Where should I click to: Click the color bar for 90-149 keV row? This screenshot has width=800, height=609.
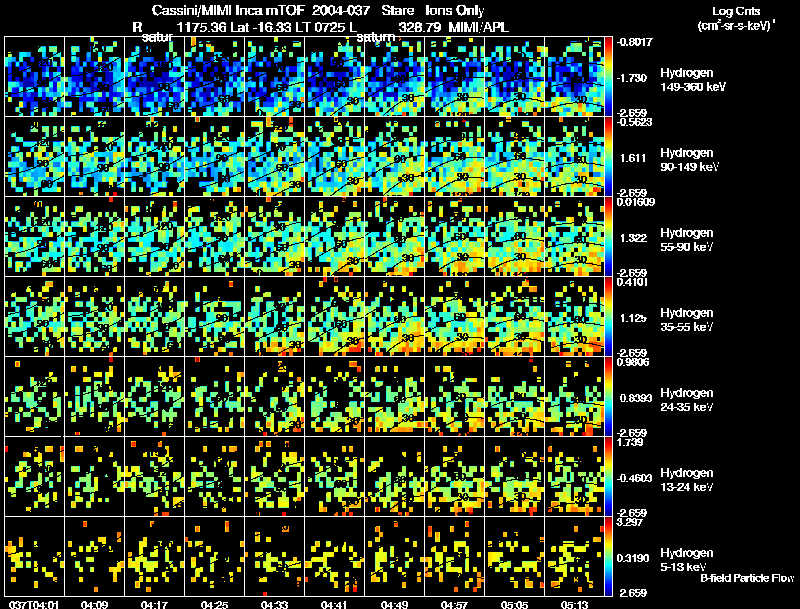point(608,157)
